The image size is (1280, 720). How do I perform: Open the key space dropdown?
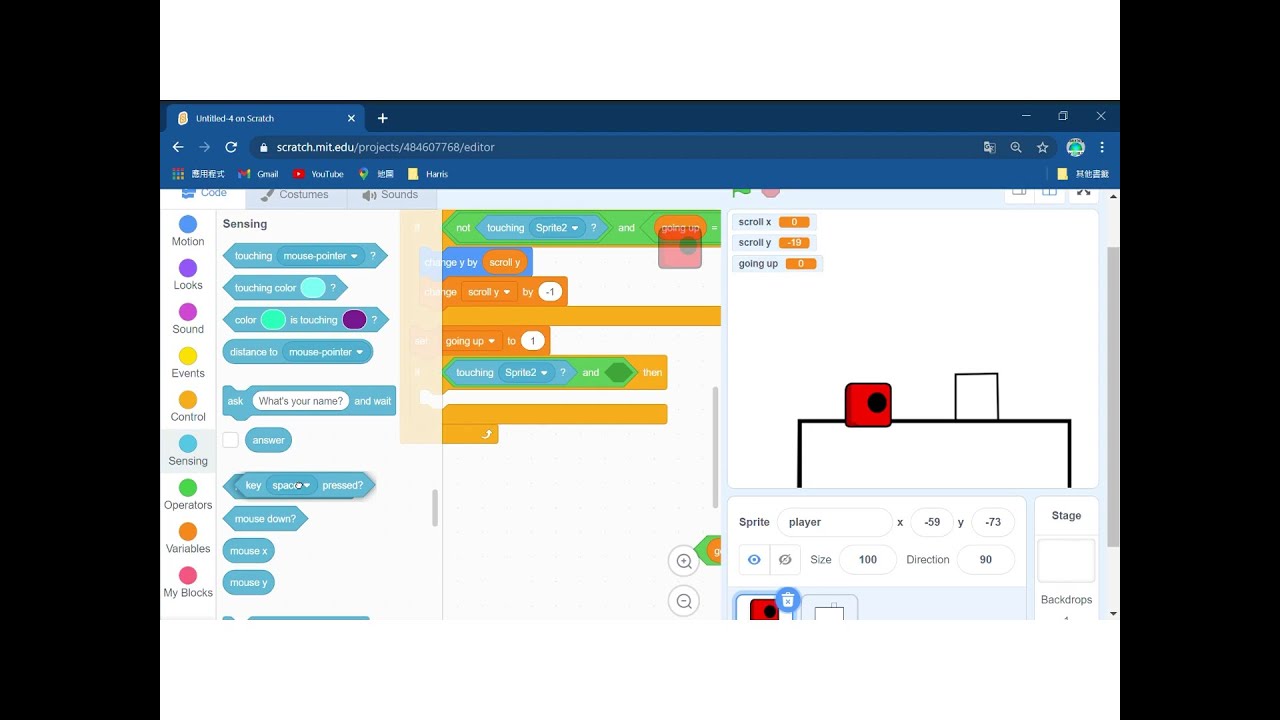point(292,485)
